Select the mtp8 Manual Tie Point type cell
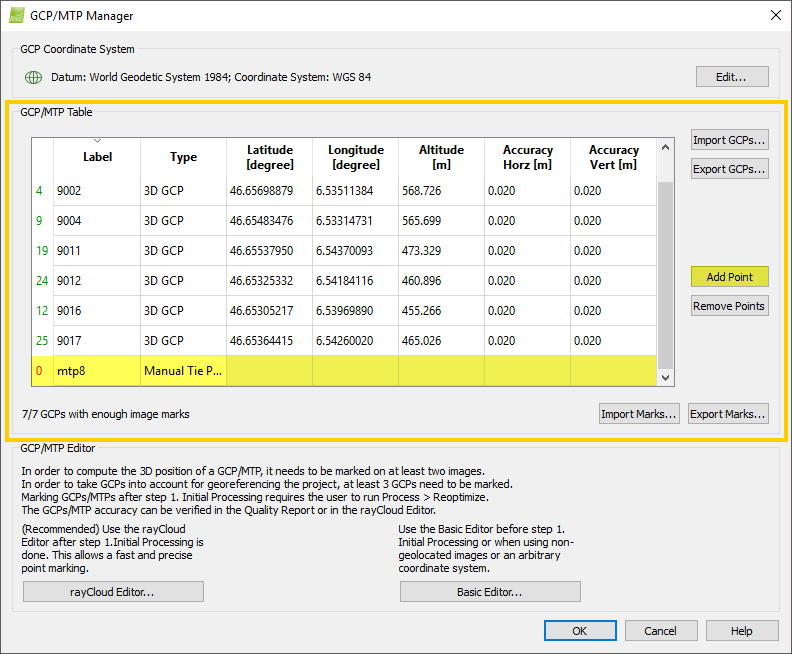This screenshot has width=792, height=654. coord(183,371)
